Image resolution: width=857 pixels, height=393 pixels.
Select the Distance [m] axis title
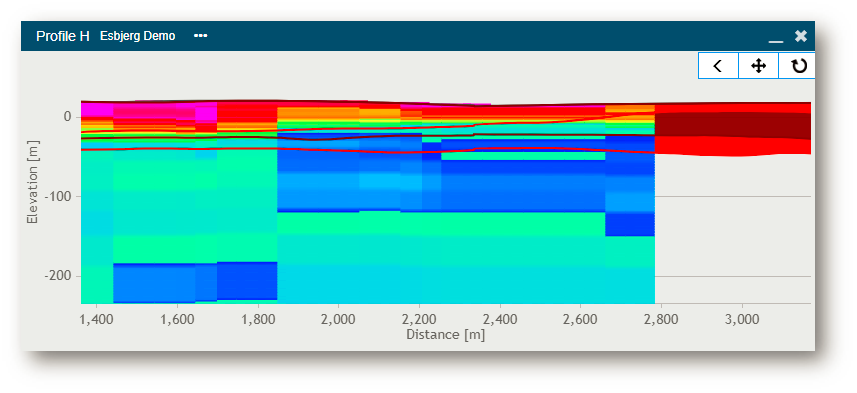pyautogui.click(x=445, y=334)
